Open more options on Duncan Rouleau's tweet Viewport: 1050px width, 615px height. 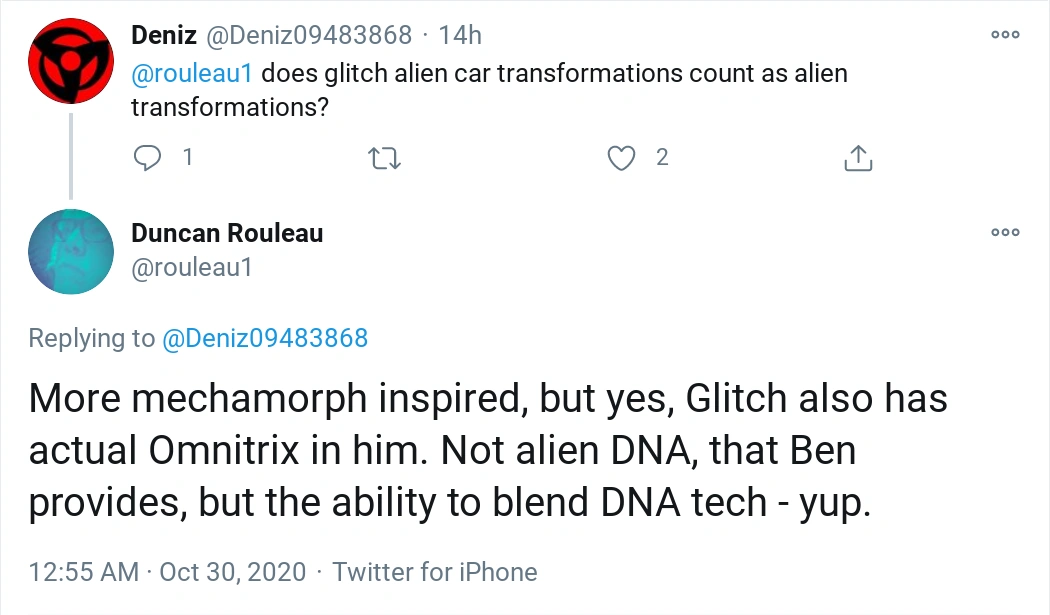click(x=1004, y=233)
